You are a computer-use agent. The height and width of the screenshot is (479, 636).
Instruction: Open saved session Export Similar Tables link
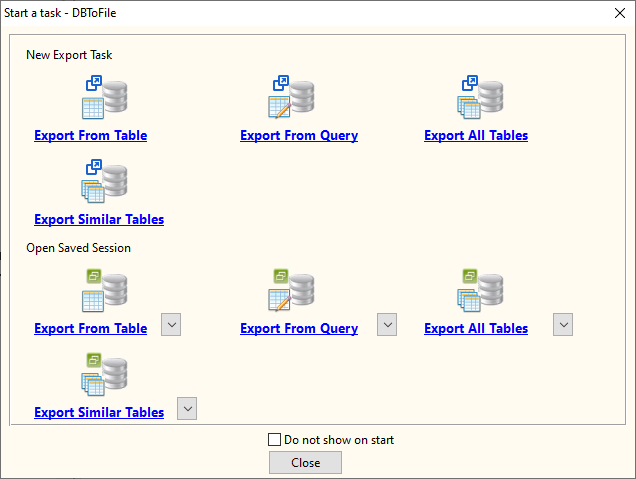(x=99, y=412)
